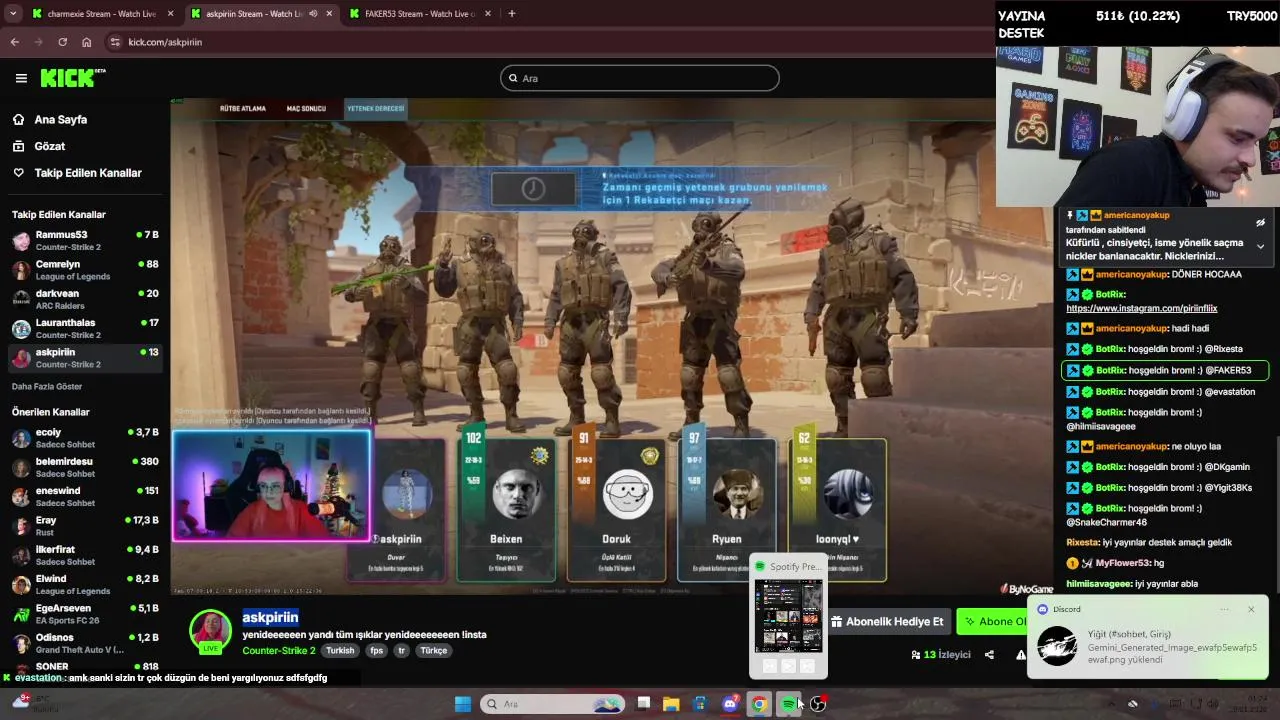Viewport: 1280px width, 720px height.
Task: Open Discord from taskbar
Action: point(730,704)
